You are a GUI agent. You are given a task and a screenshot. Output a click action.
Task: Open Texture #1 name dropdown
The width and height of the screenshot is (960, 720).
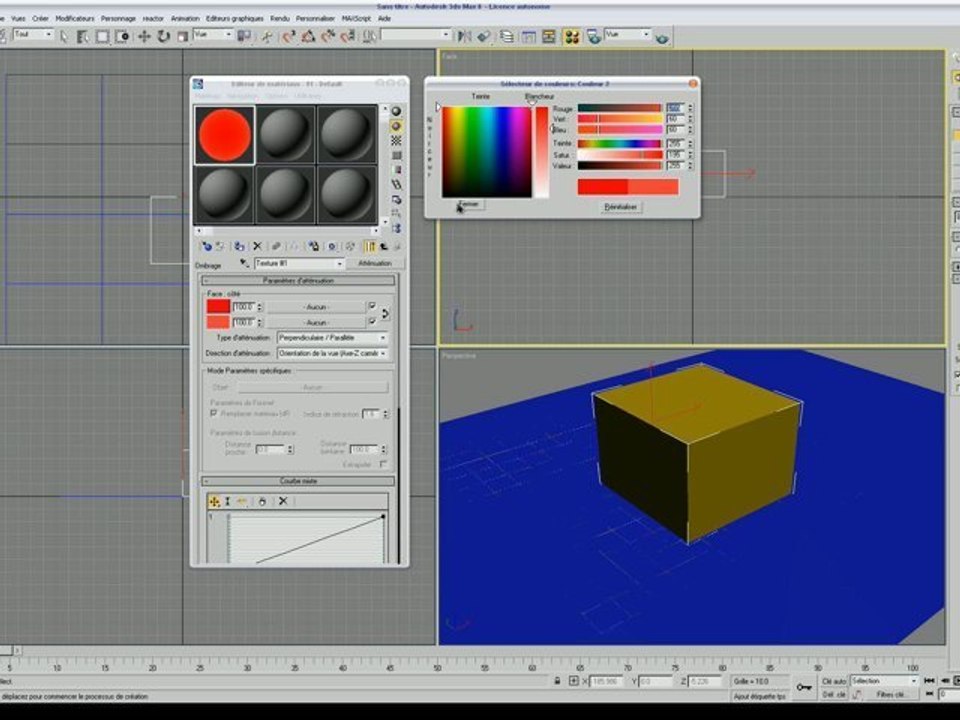click(299, 263)
